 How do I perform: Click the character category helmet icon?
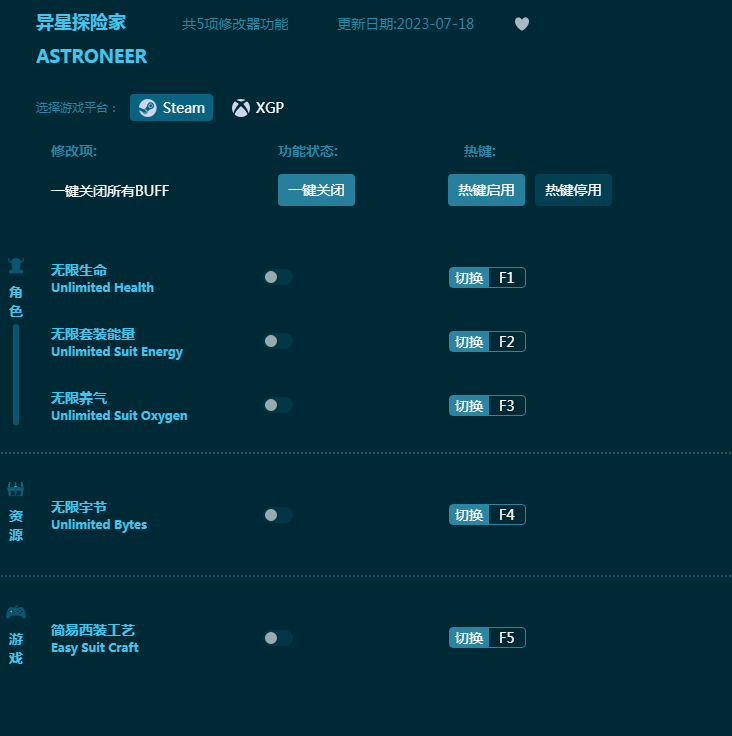[x=16, y=266]
